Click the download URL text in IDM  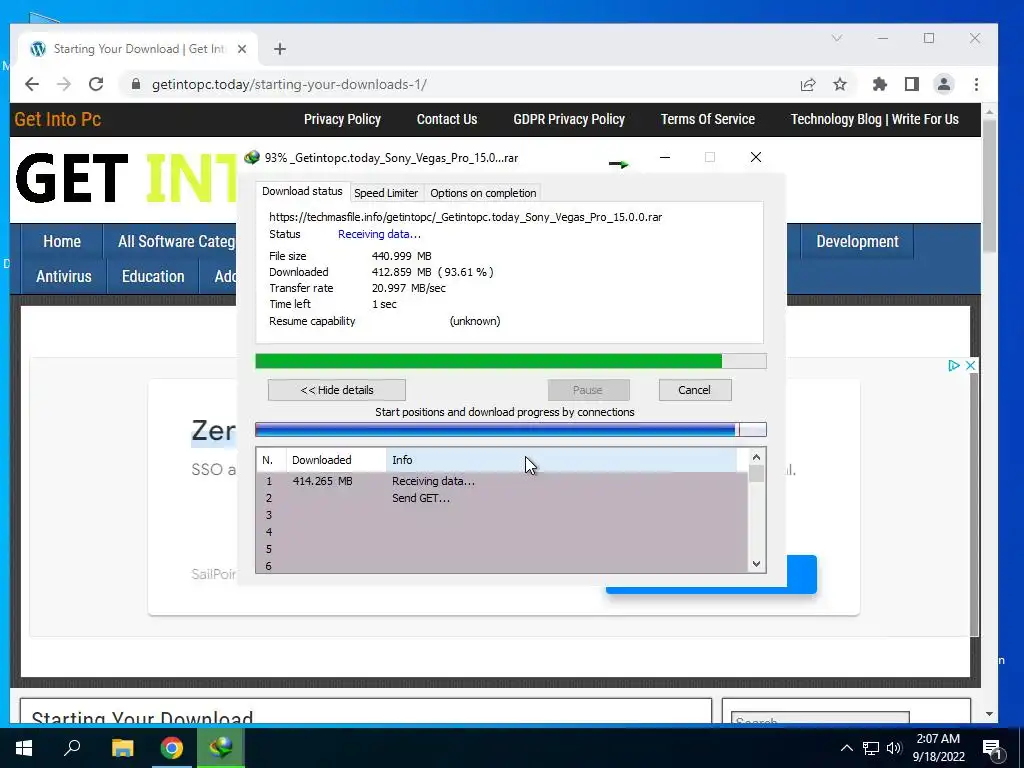click(x=466, y=217)
